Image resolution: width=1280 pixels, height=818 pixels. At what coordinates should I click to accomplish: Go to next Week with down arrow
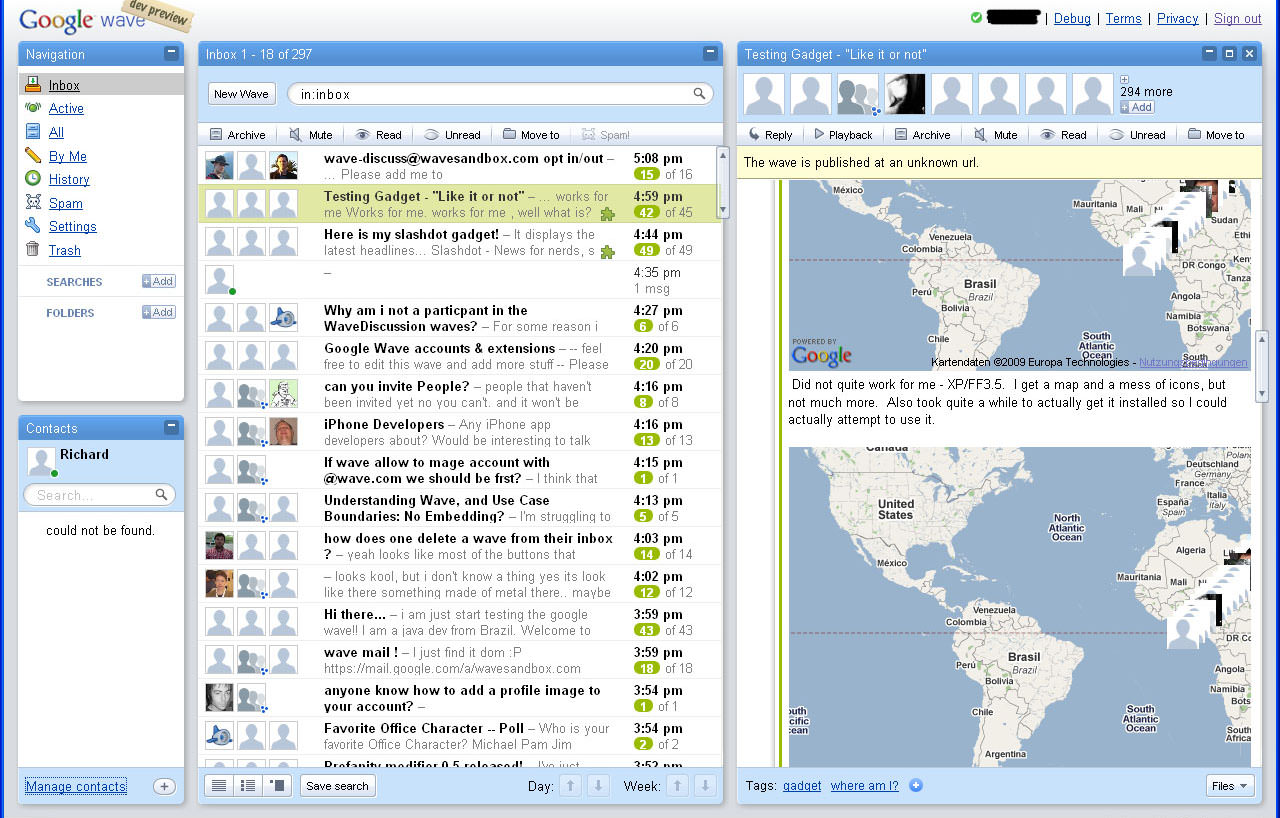coord(705,786)
